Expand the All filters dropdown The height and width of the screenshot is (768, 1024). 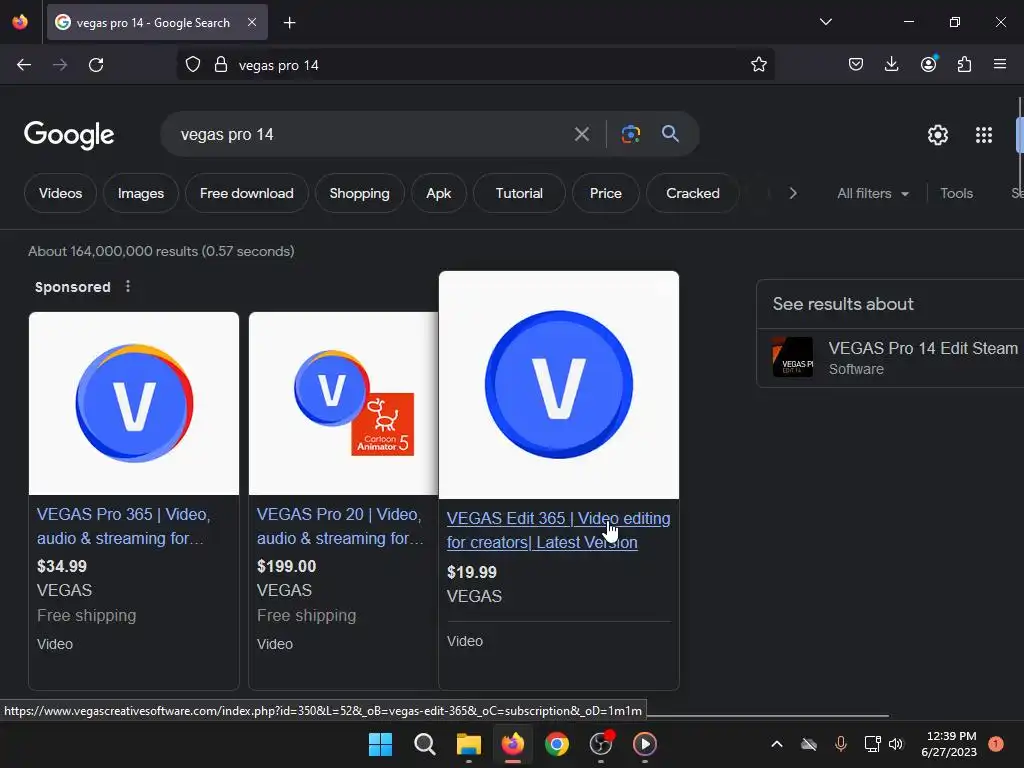coord(873,193)
